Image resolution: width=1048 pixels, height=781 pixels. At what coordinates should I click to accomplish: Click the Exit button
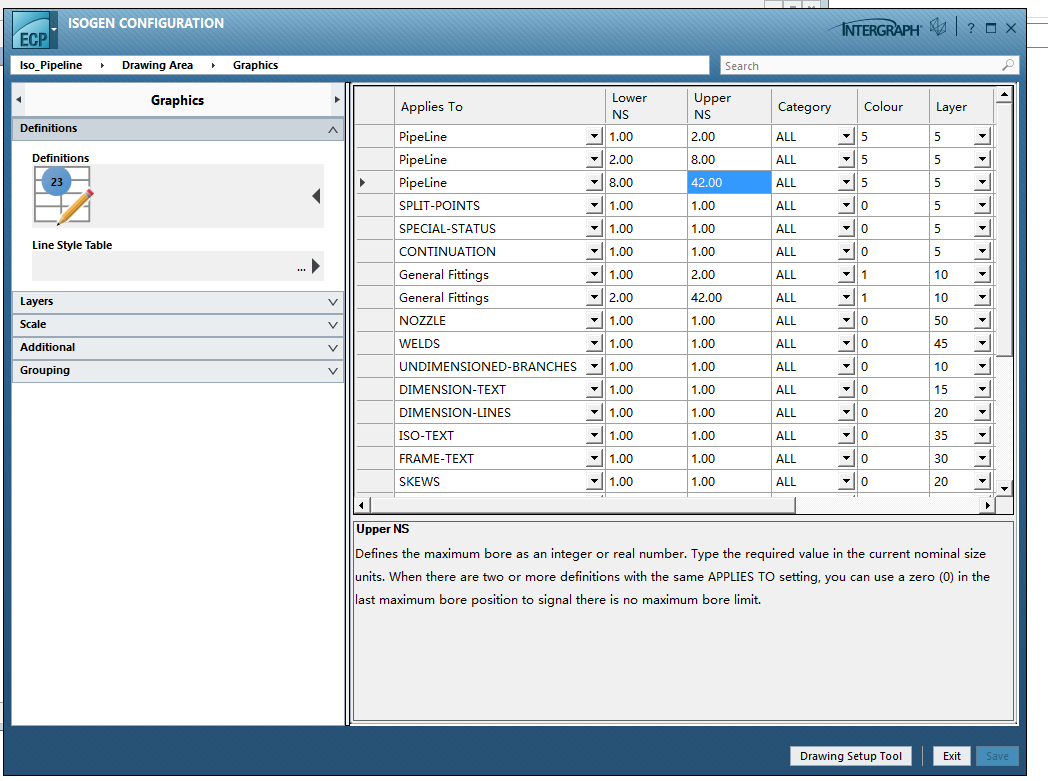tap(952, 756)
